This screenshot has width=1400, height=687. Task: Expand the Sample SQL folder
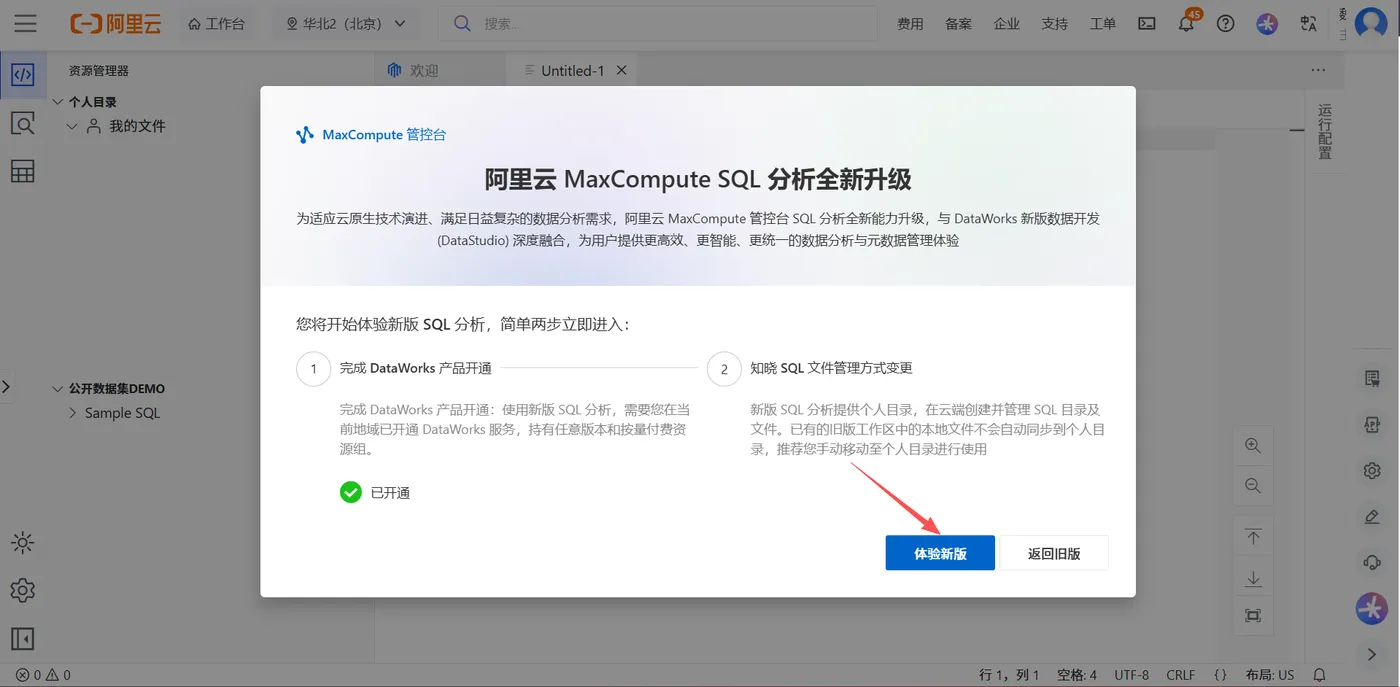(x=72, y=413)
